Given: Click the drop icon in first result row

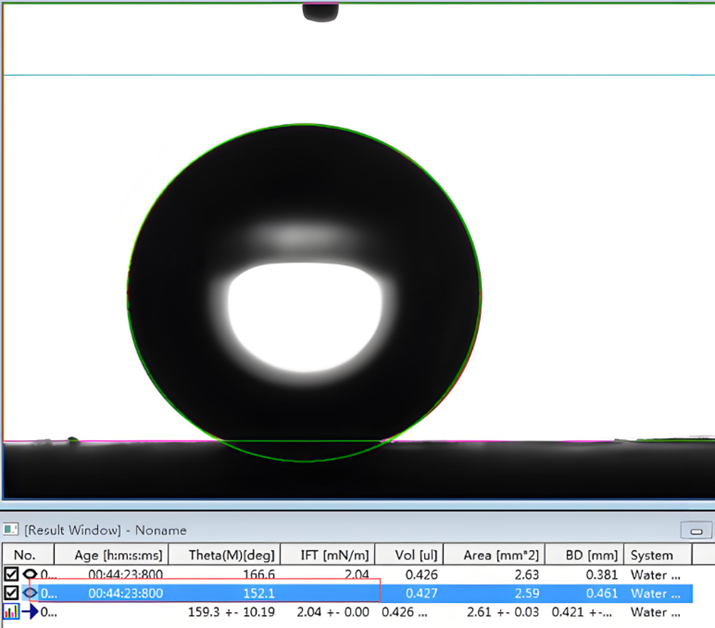Looking at the screenshot, I should pos(31,574).
